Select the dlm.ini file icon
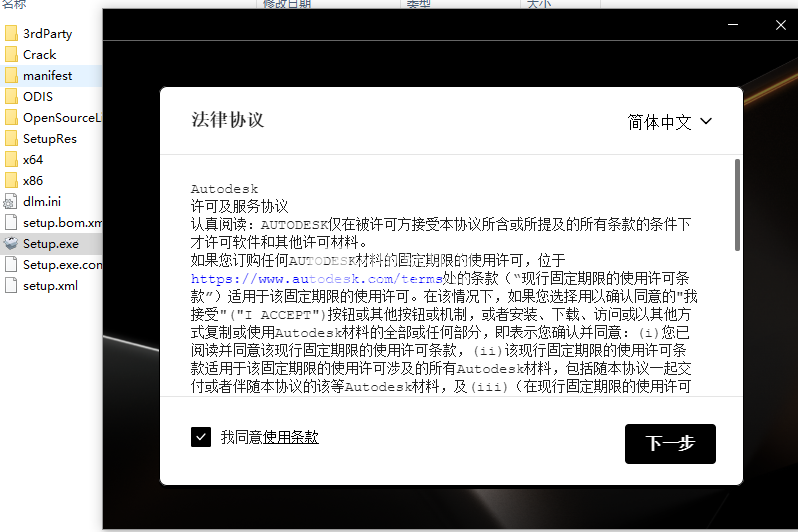This screenshot has width=798, height=532. click(x=11, y=202)
